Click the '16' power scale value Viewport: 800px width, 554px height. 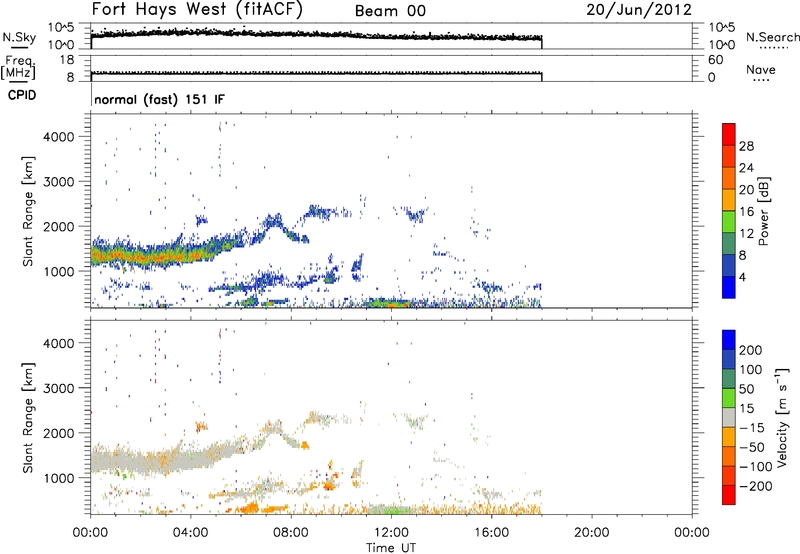click(746, 212)
